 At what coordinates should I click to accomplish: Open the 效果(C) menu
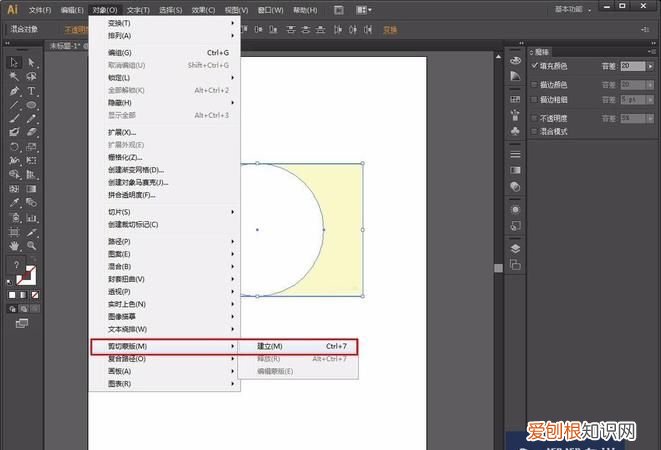203,10
